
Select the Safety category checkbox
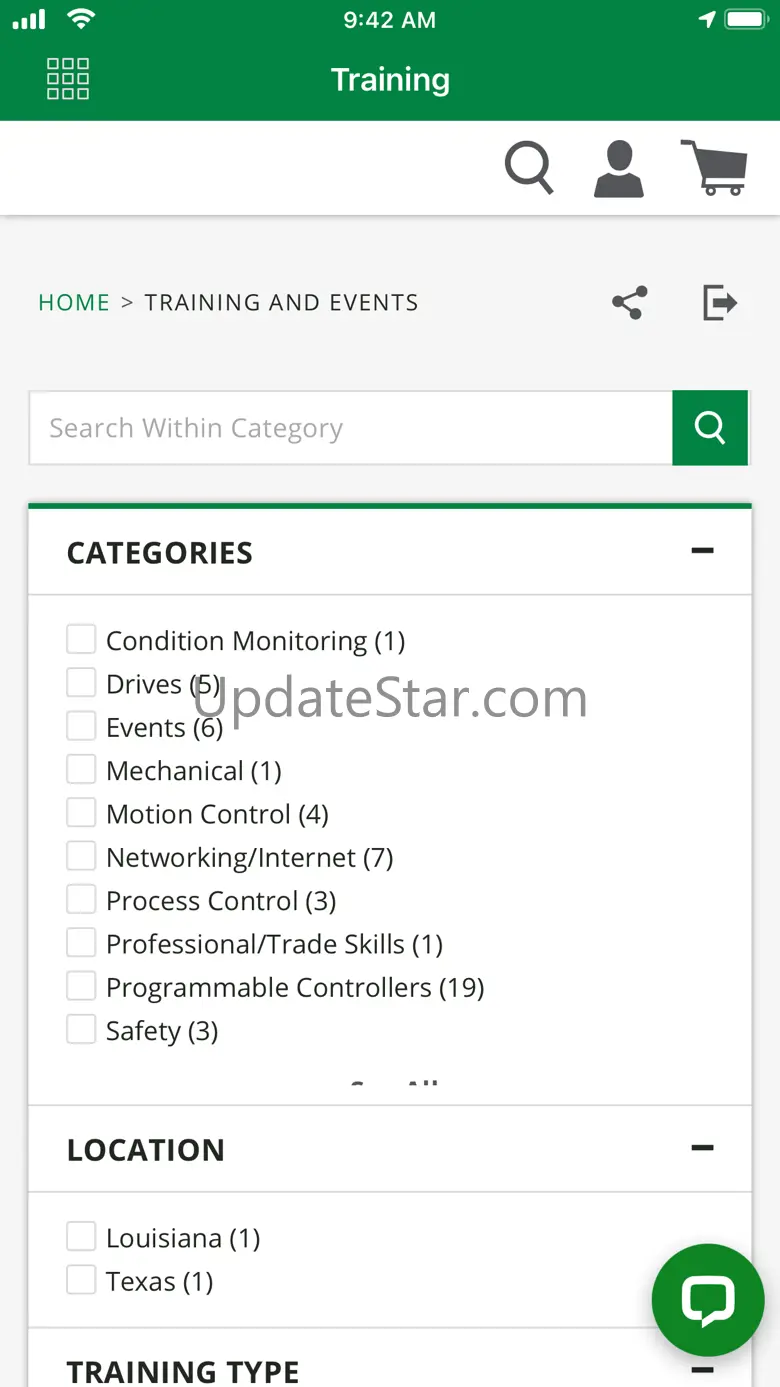point(81,1029)
